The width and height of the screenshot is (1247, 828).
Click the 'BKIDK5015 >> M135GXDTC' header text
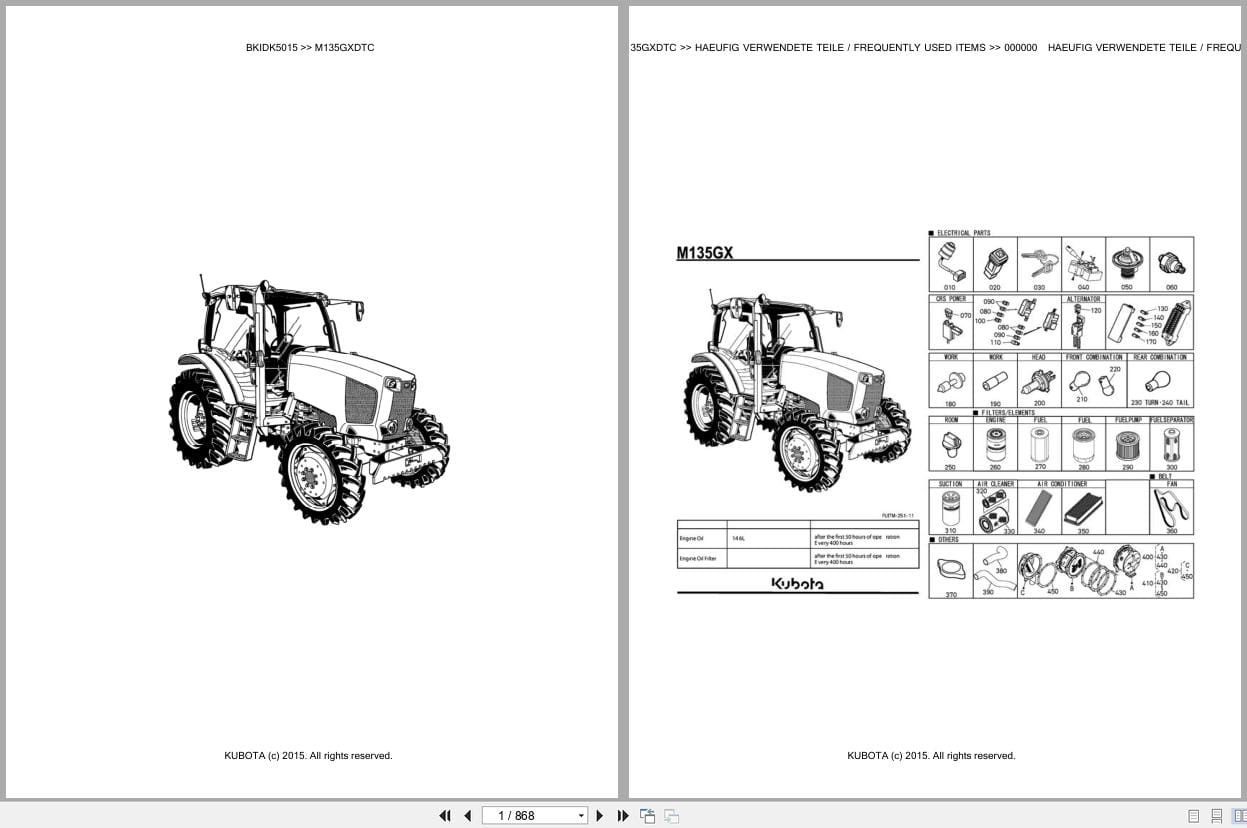[310, 47]
